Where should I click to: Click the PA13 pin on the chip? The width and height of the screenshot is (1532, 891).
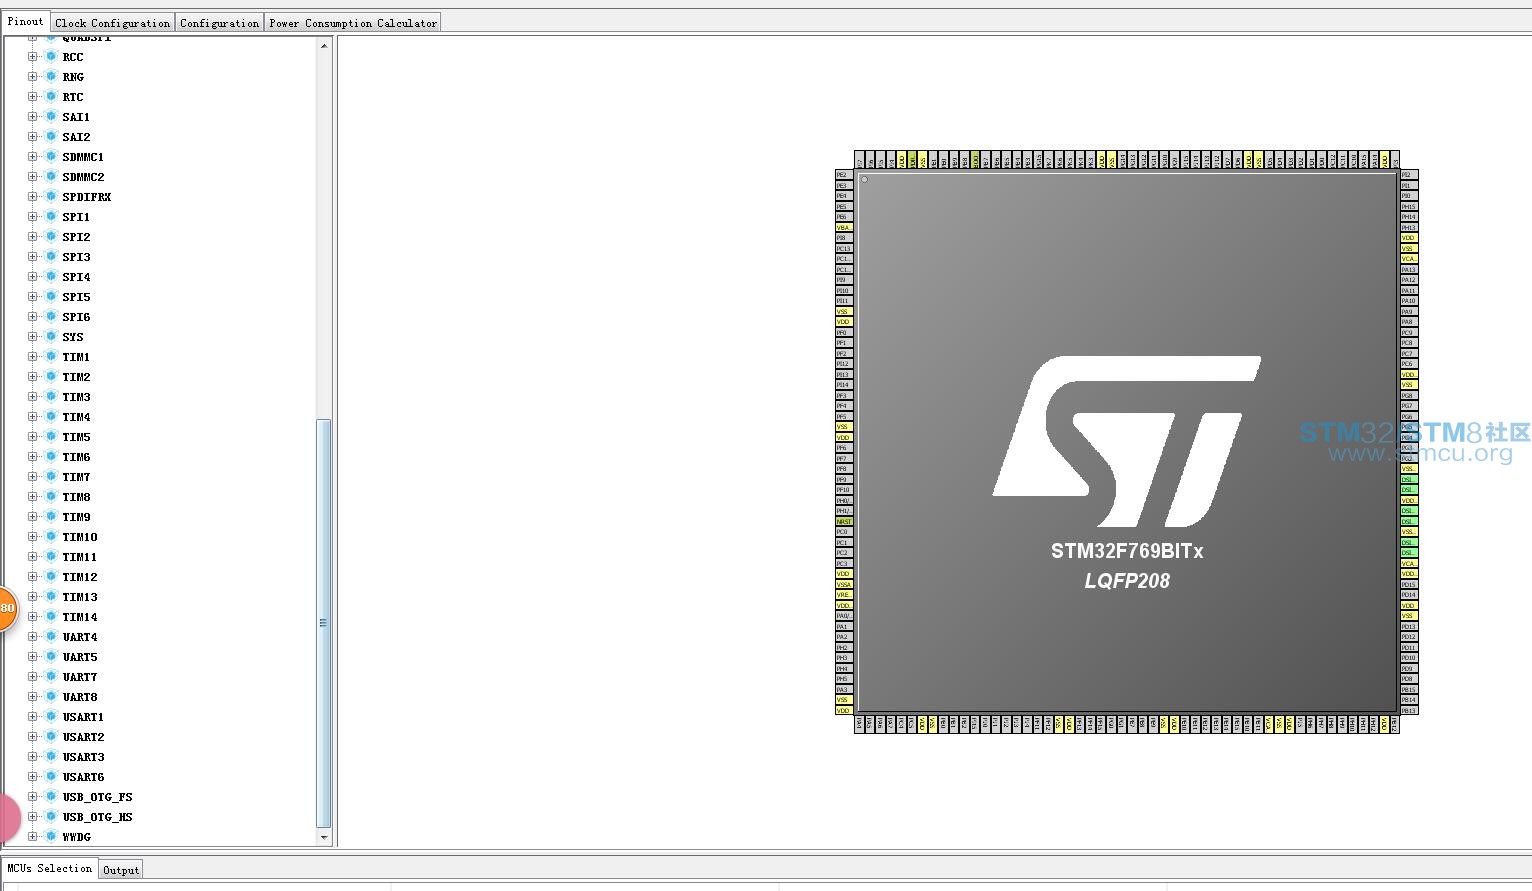pyautogui.click(x=1409, y=270)
